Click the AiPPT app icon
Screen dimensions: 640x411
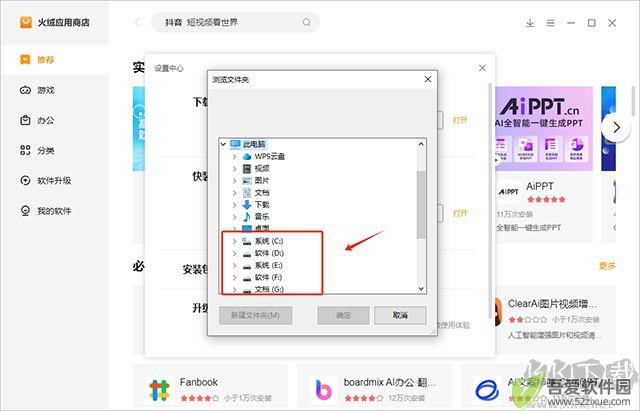[x=509, y=192]
